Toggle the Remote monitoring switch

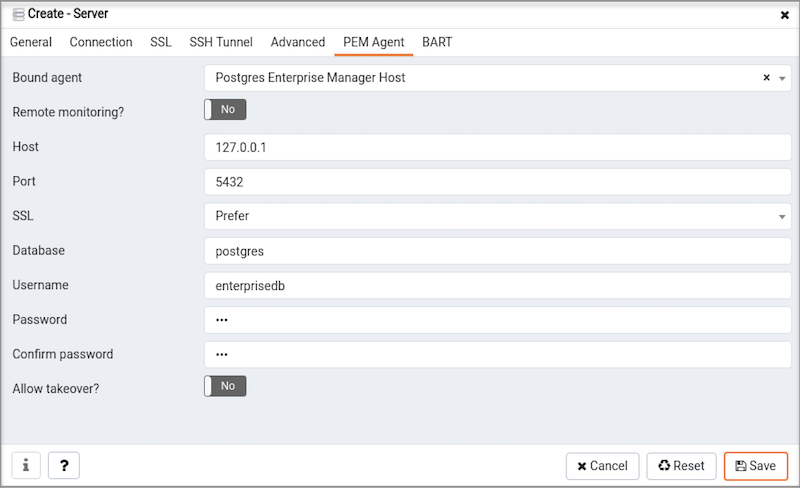225,110
